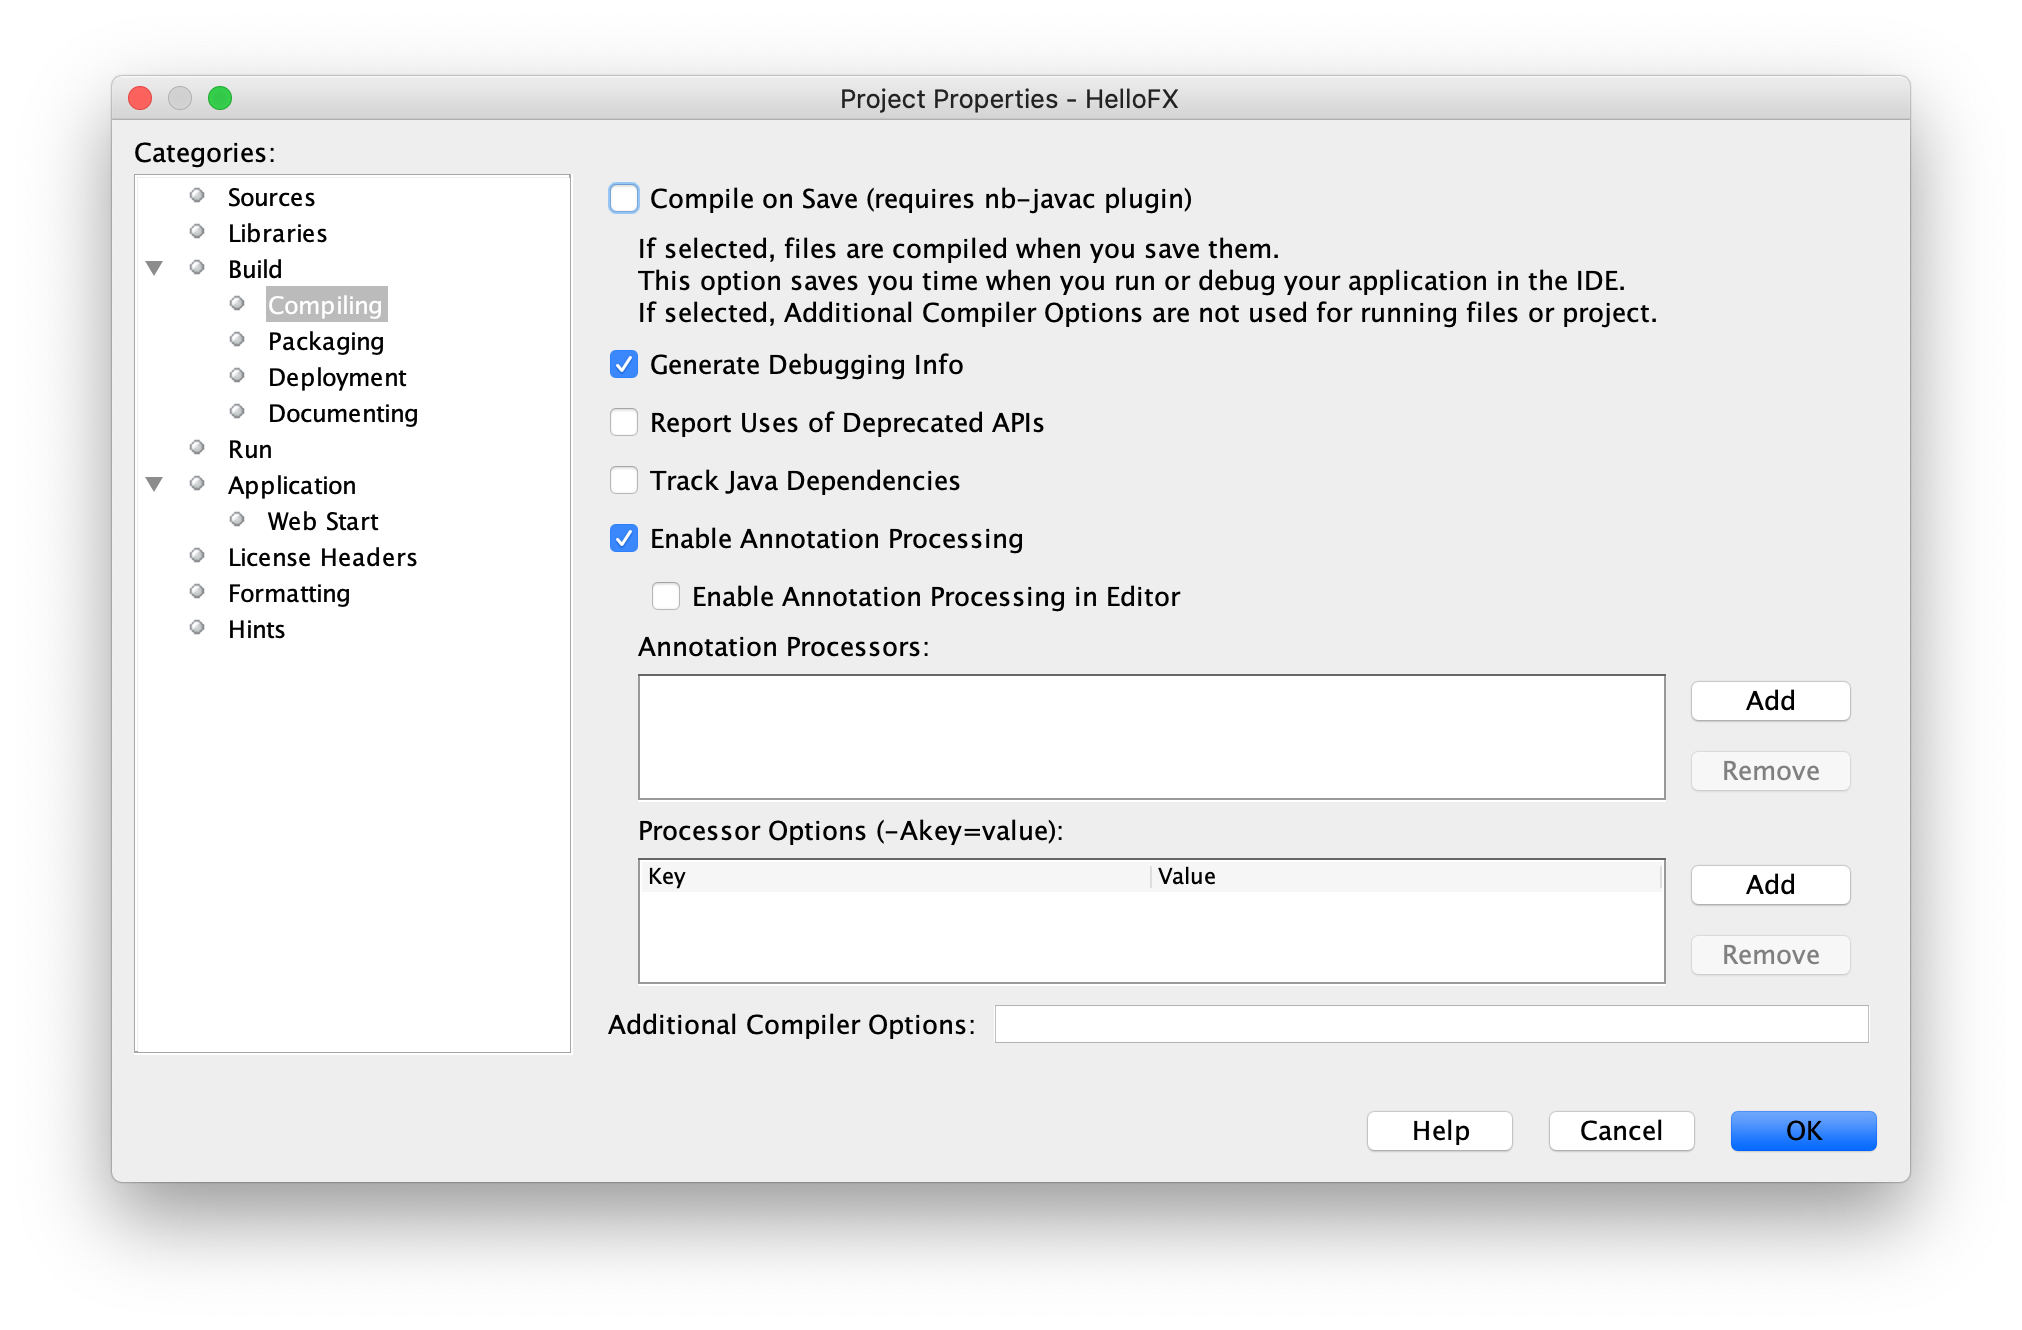This screenshot has height=1330, width=2022.
Task: Add an annotation processor
Action: (x=1770, y=700)
